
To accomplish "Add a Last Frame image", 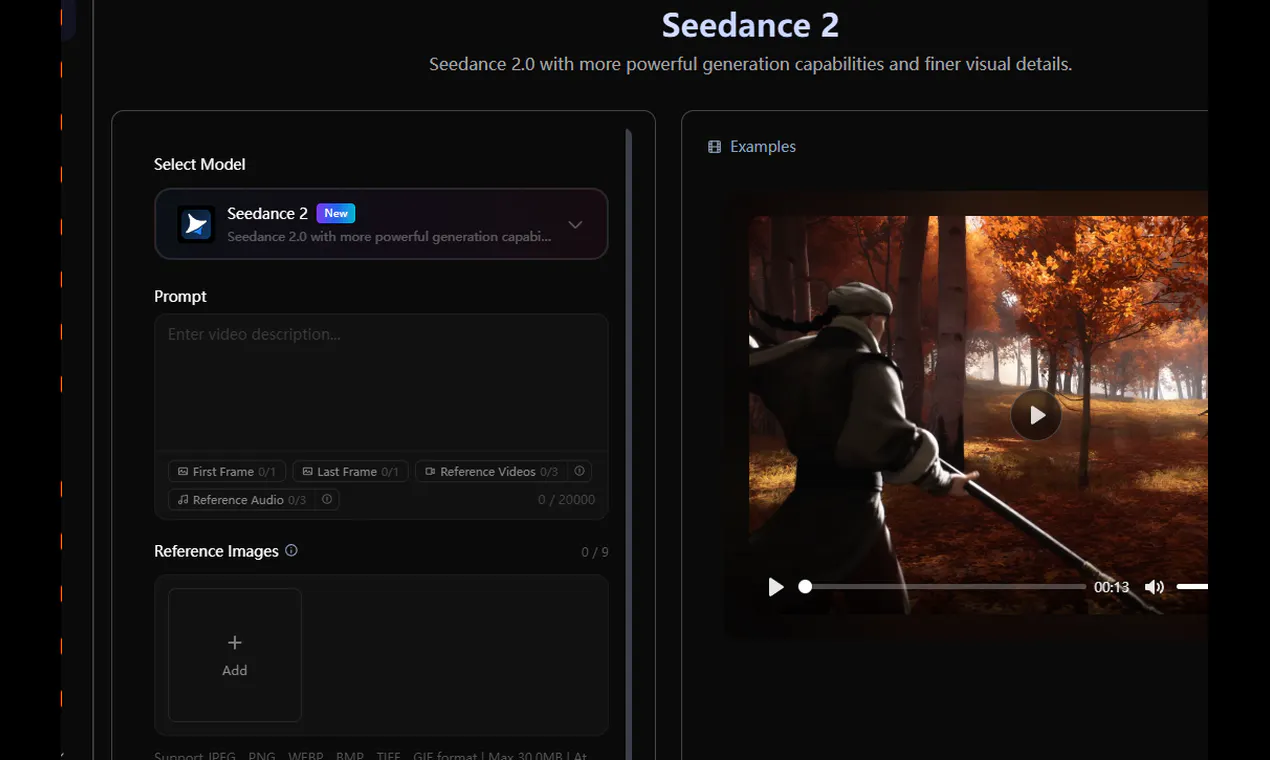I will [351, 471].
